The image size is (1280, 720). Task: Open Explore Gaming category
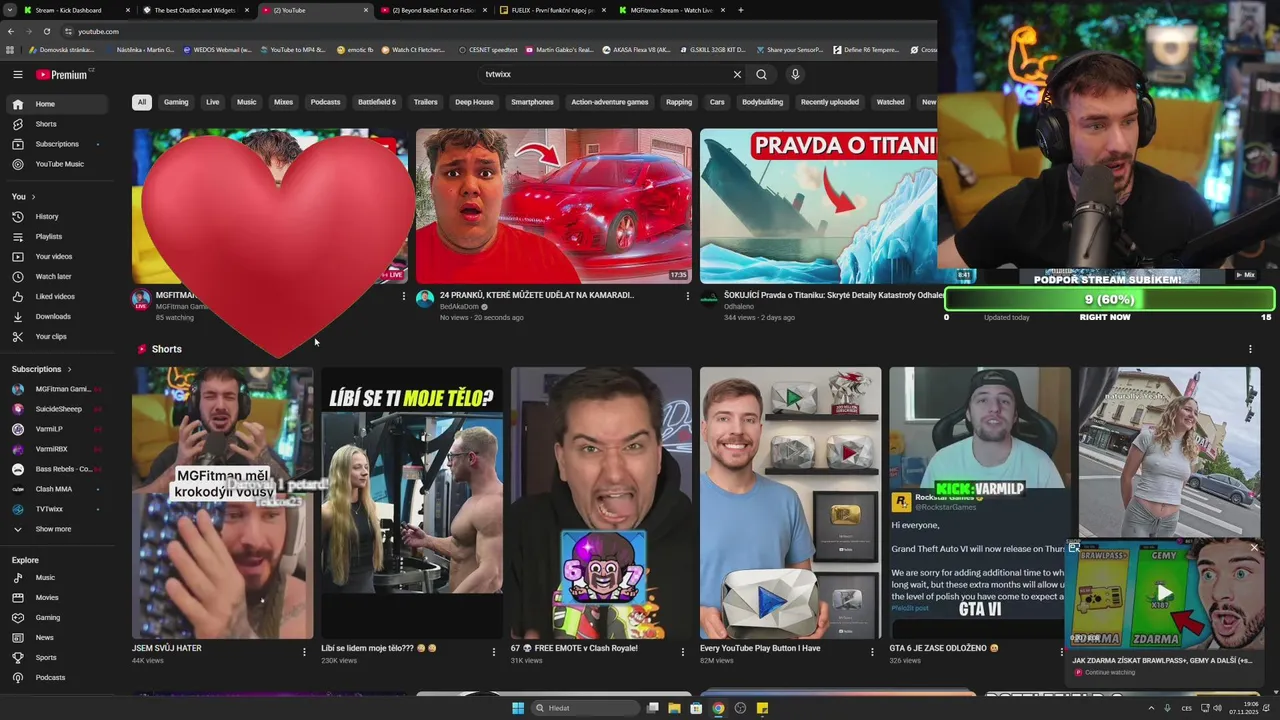[56, 617]
